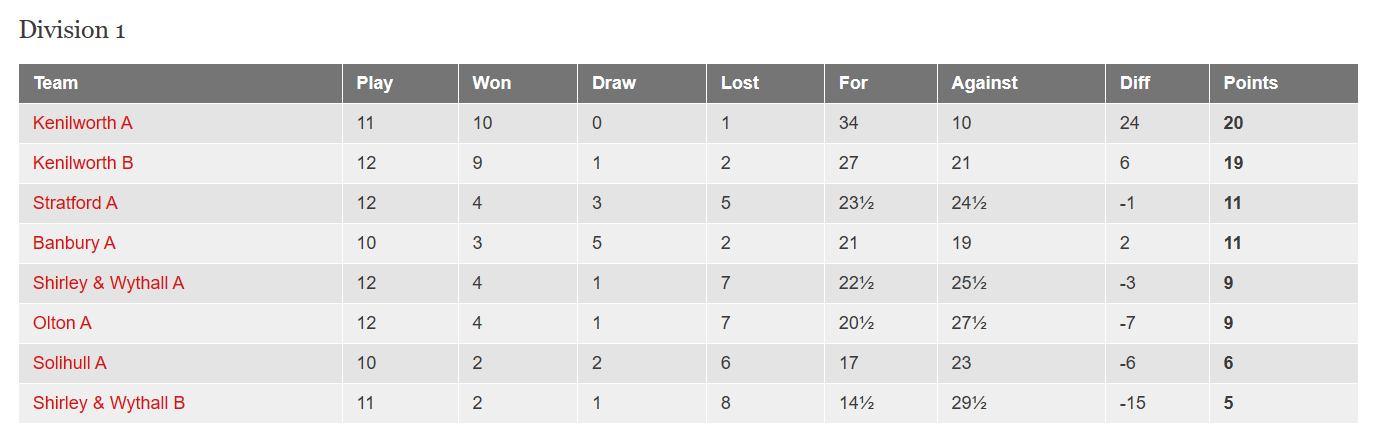
Task: Open Shirley & Wythall B team link
Action: [108, 403]
